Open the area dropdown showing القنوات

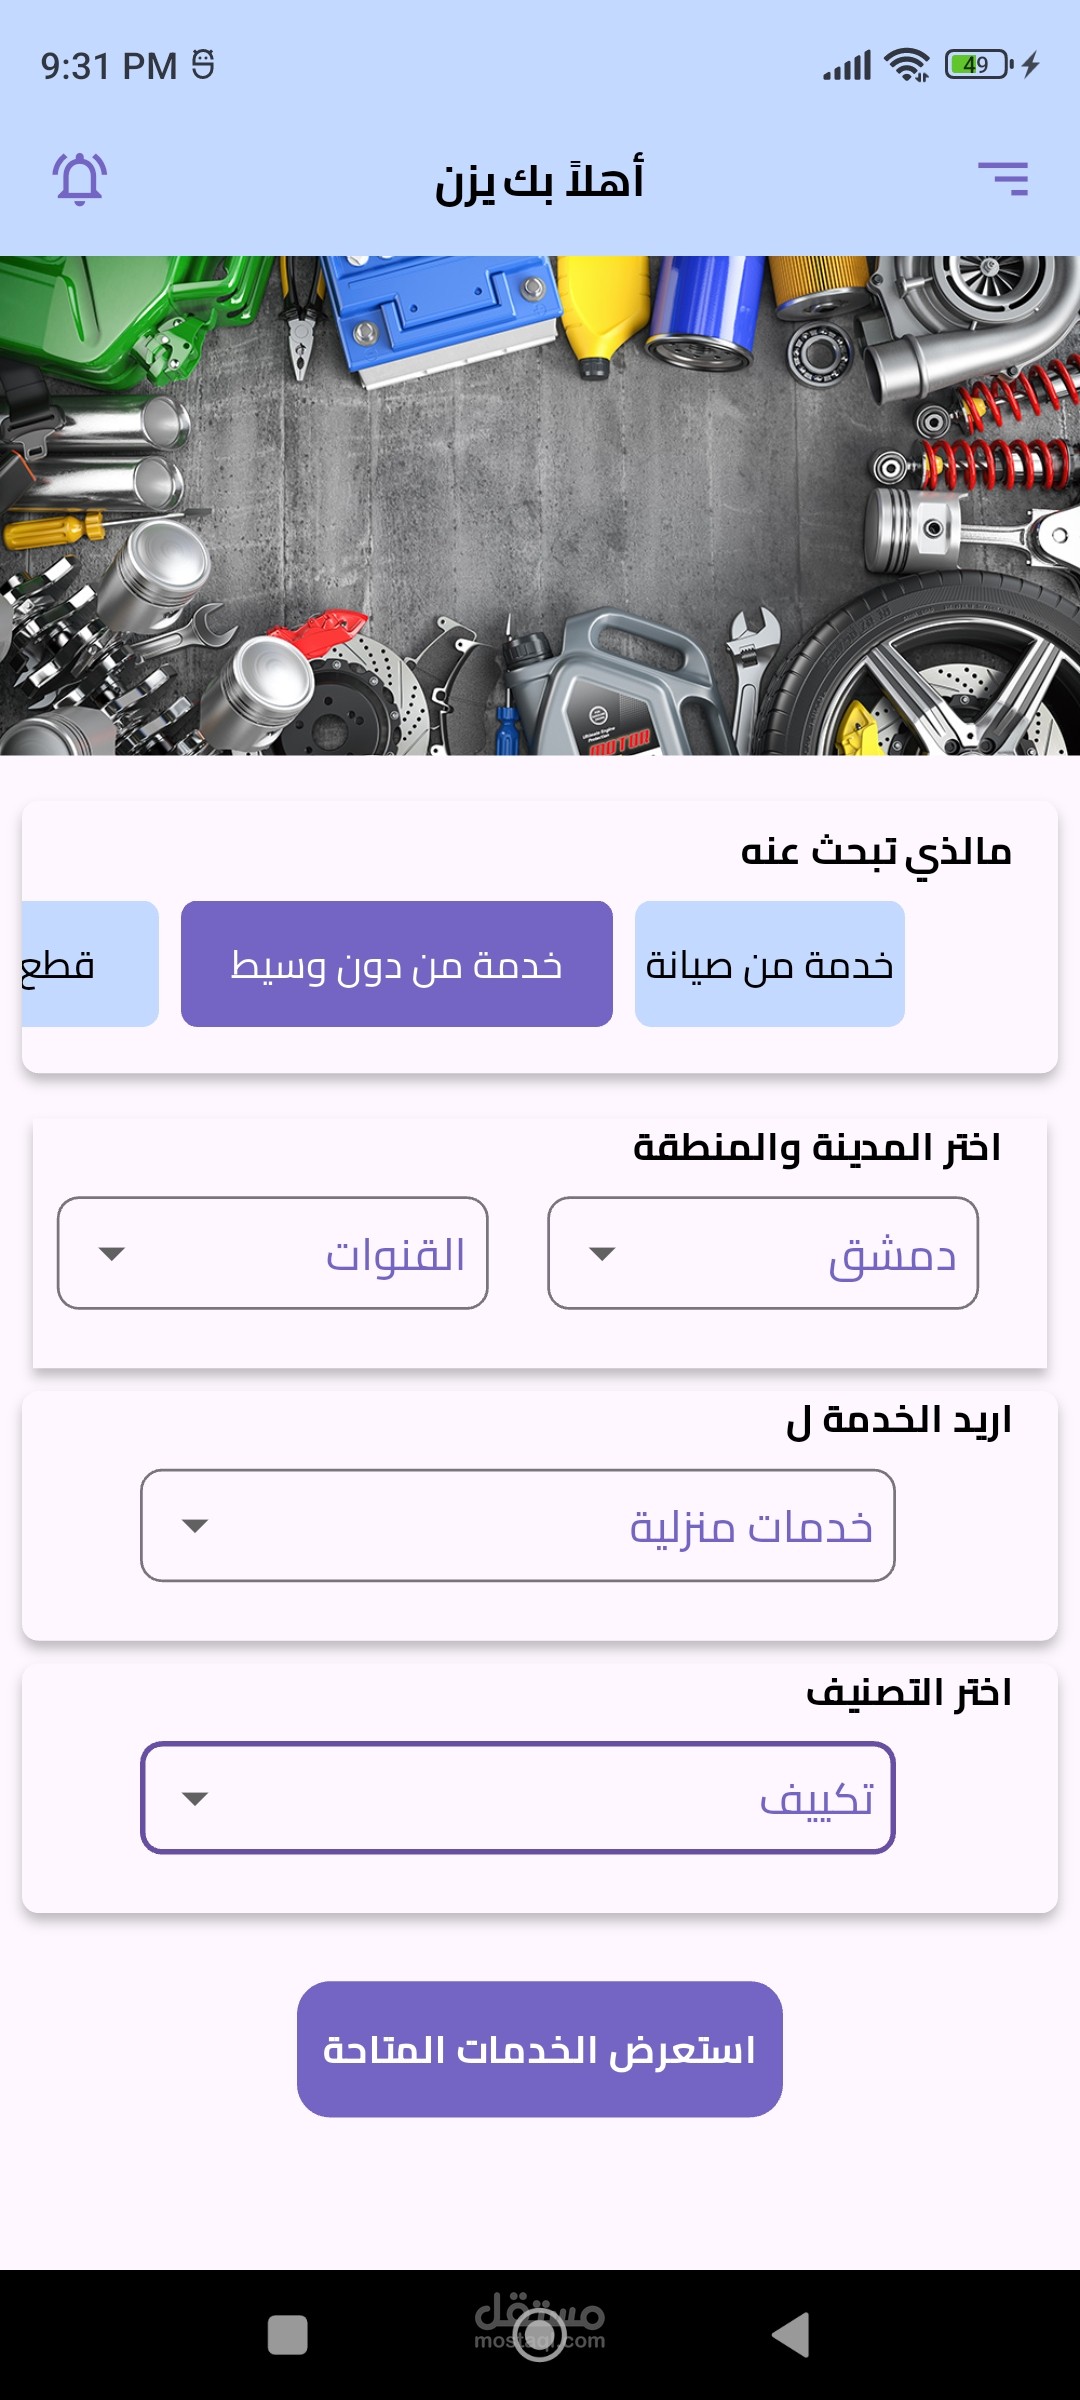pos(272,1253)
